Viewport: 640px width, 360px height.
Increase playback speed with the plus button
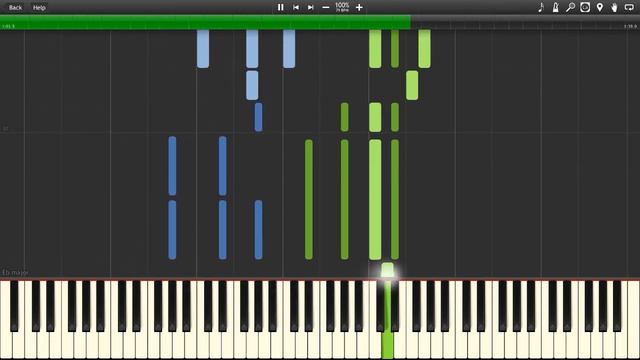[x=359, y=7]
